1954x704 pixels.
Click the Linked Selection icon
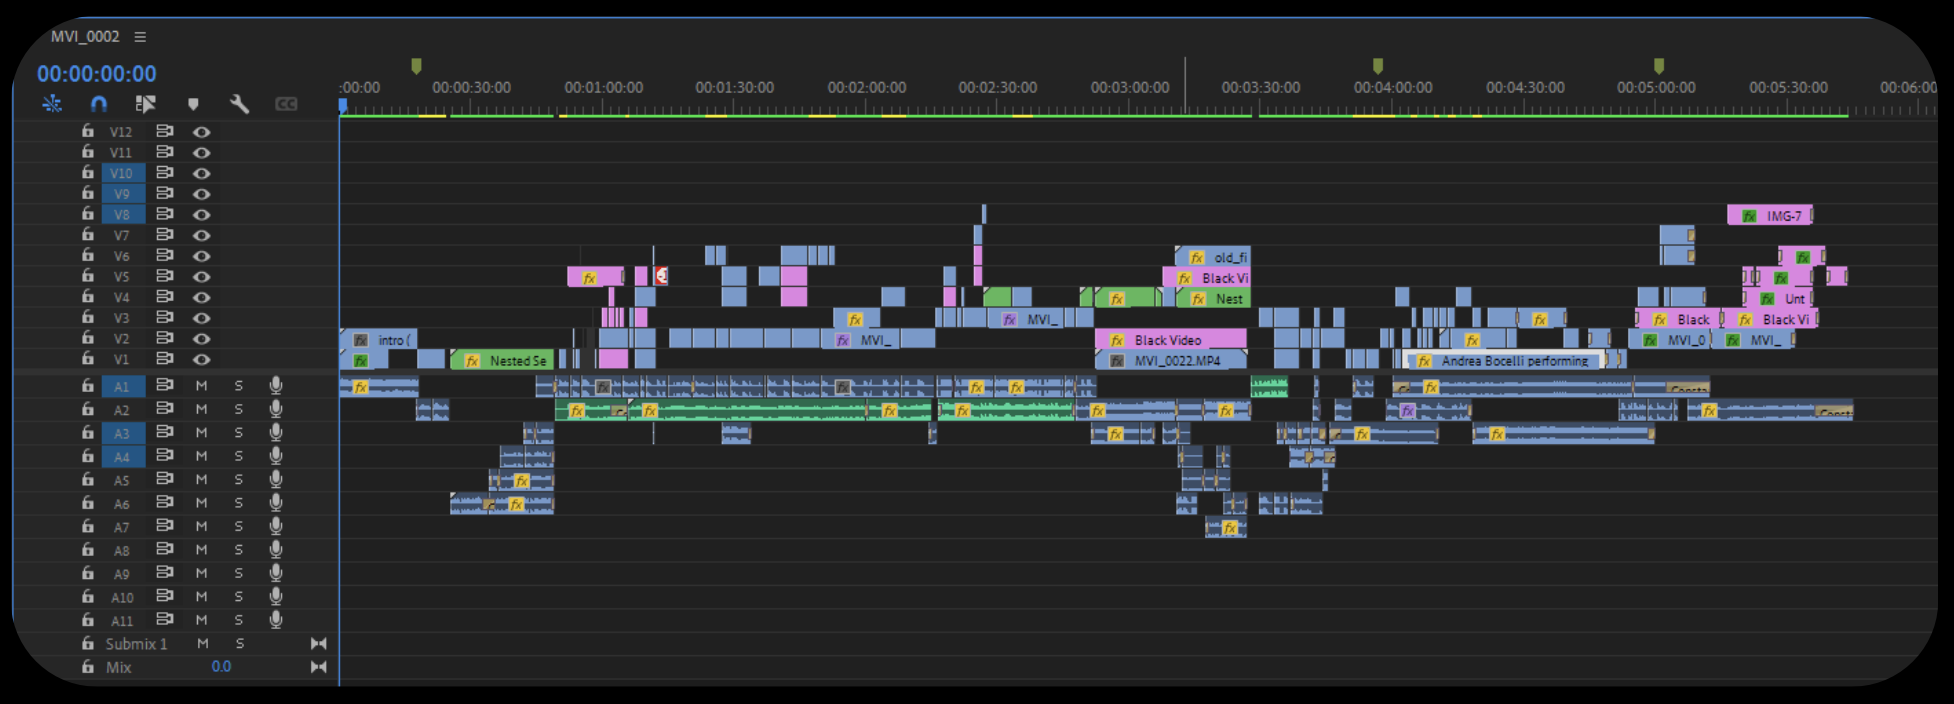(145, 103)
